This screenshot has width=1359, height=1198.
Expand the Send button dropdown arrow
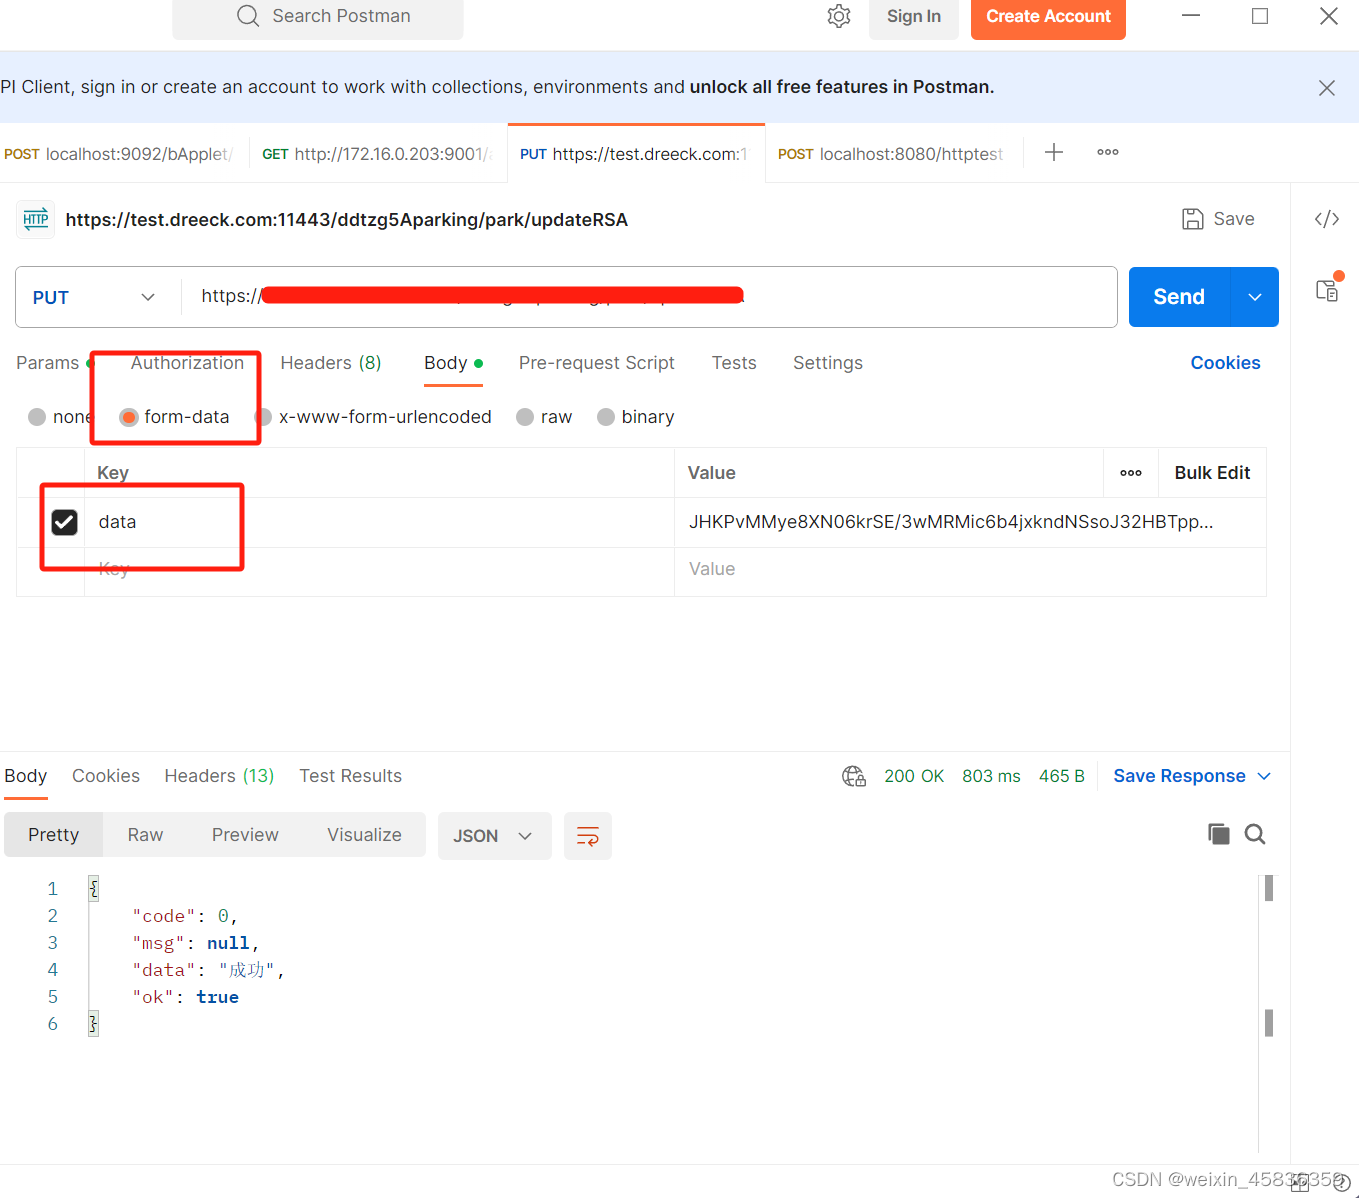(1255, 297)
